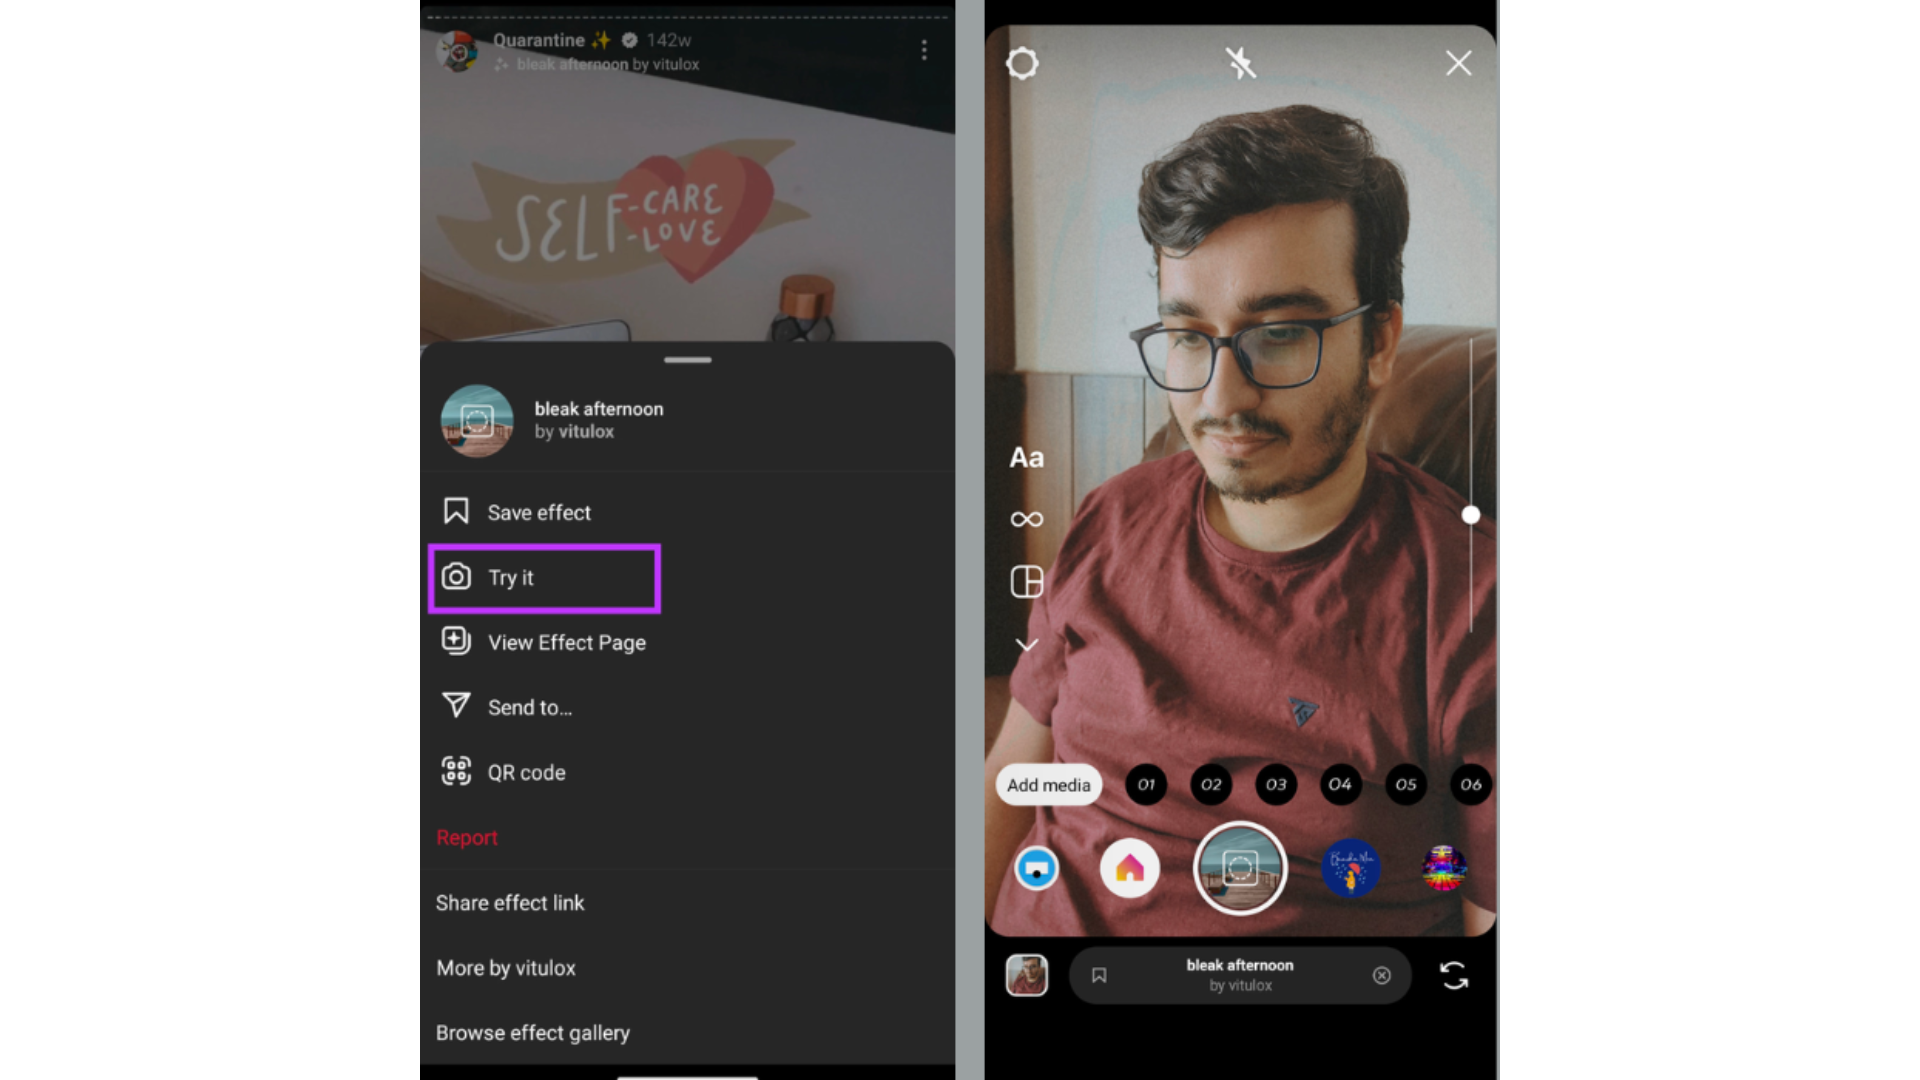The height and width of the screenshot is (1080, 1920).
Task: Click the chevron collapse arrow
Action: 1027,645
